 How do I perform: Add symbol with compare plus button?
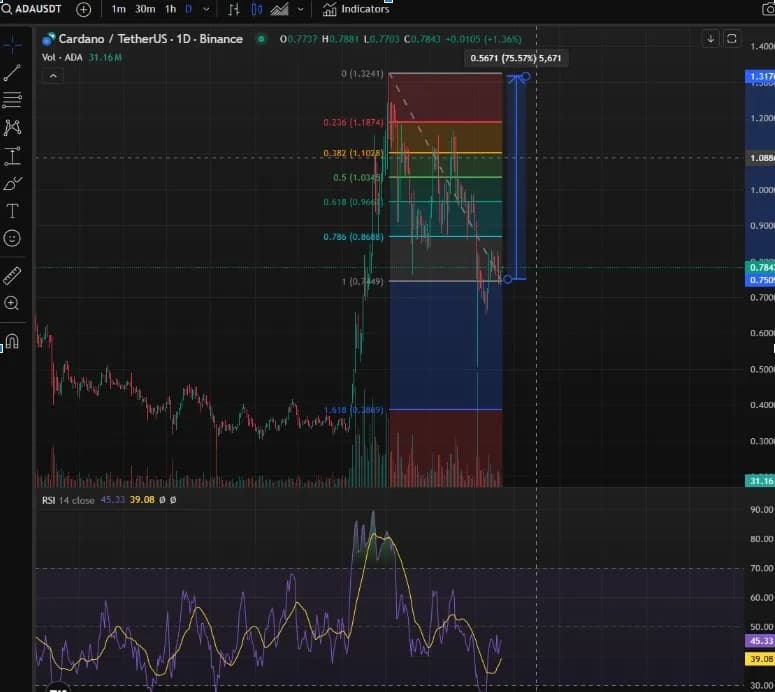(x=83, y=9)
